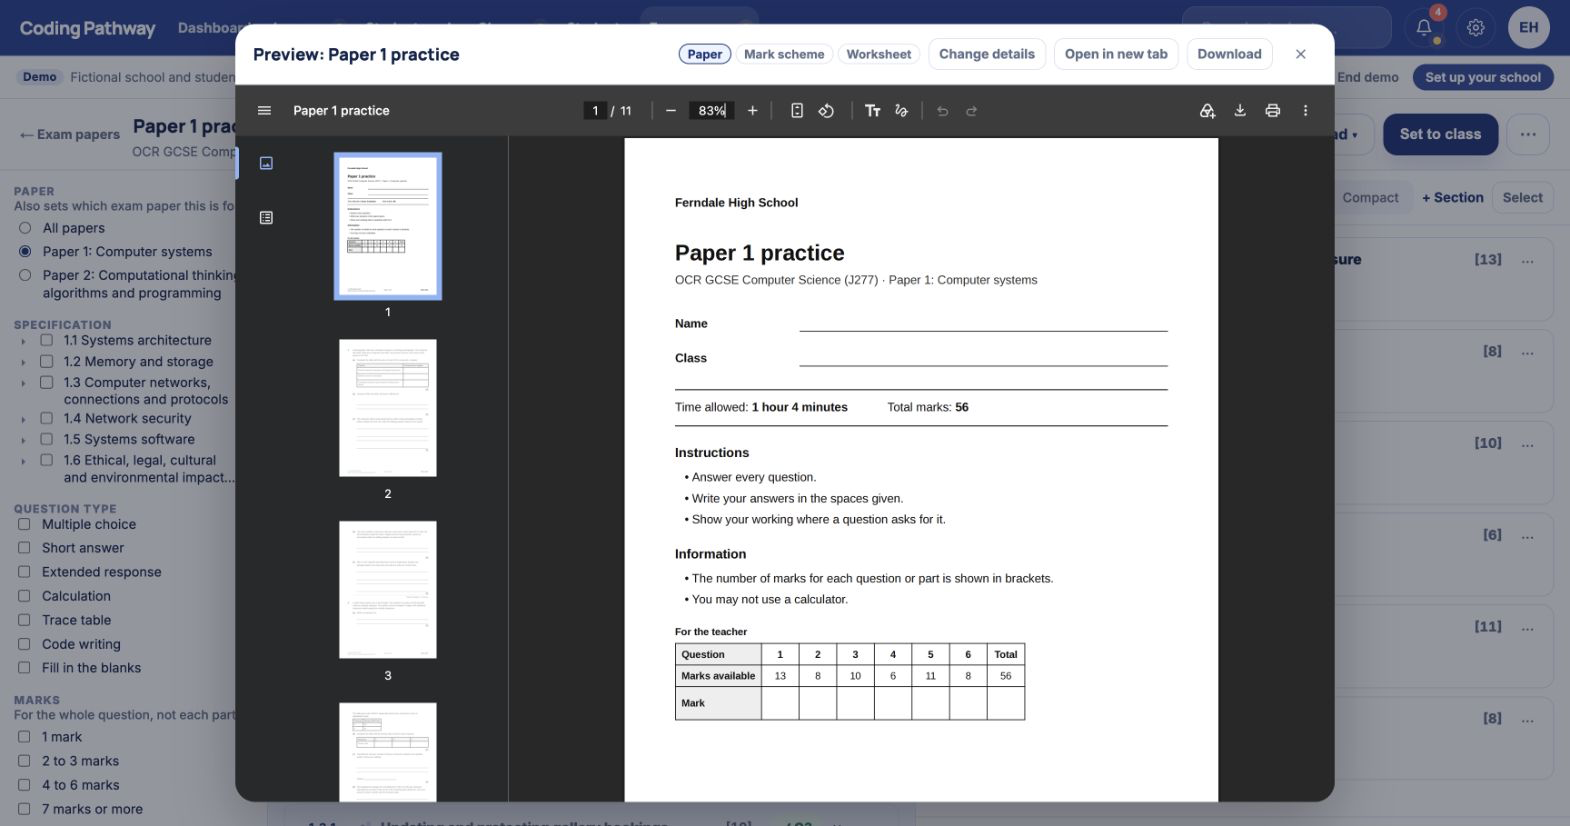Expand 1.3 Computer networks tree item
Image resolution: width=1570 pixels, height=826 pixels.
click(x=23, y=383)
